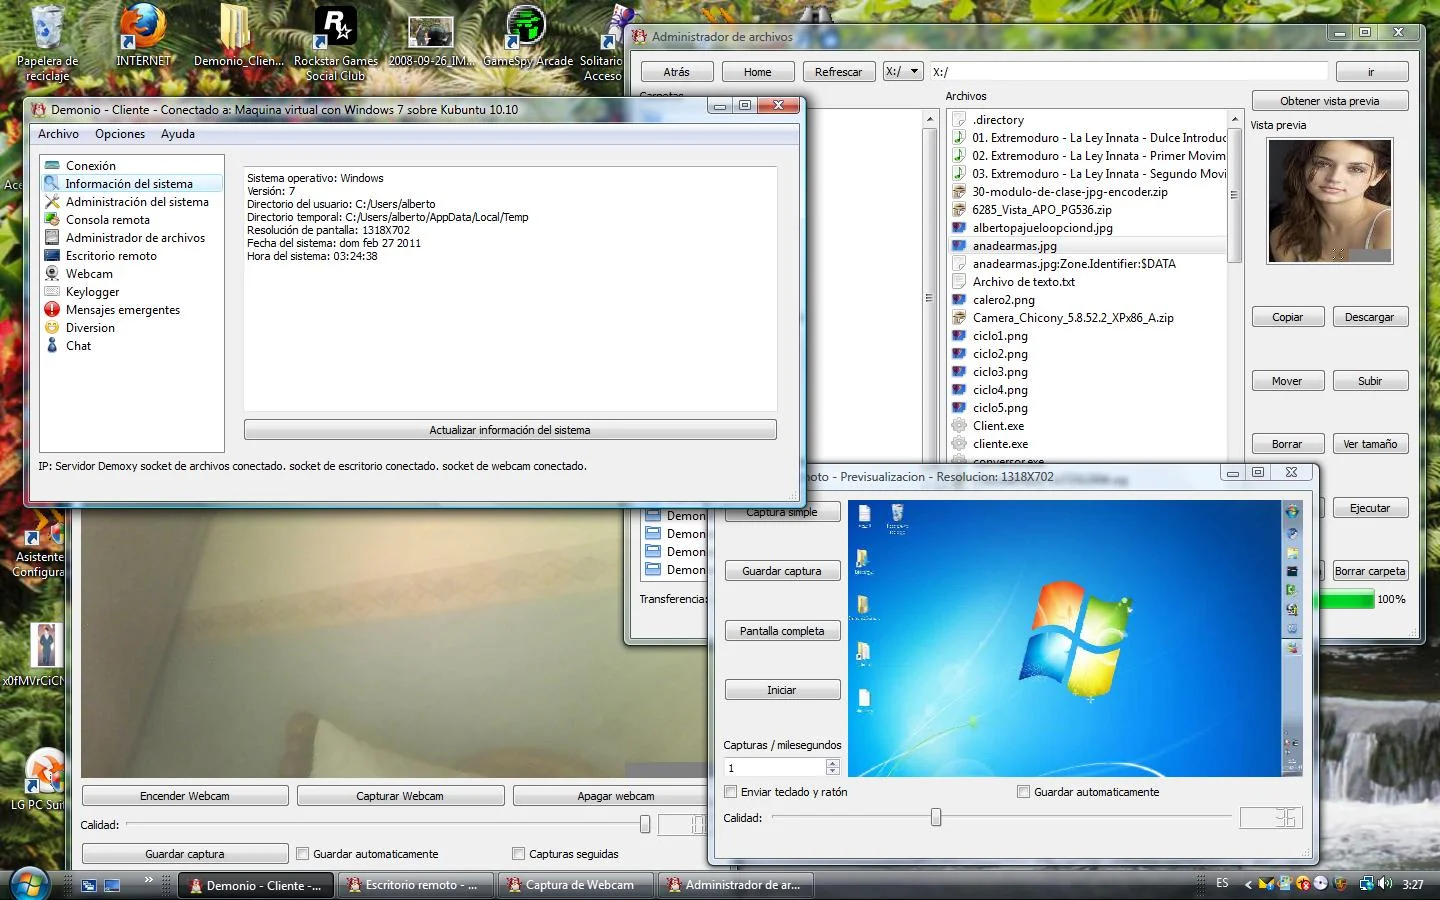
Task: Click the Mensajes emergentes red icon
Action: (x=52, y=310)
